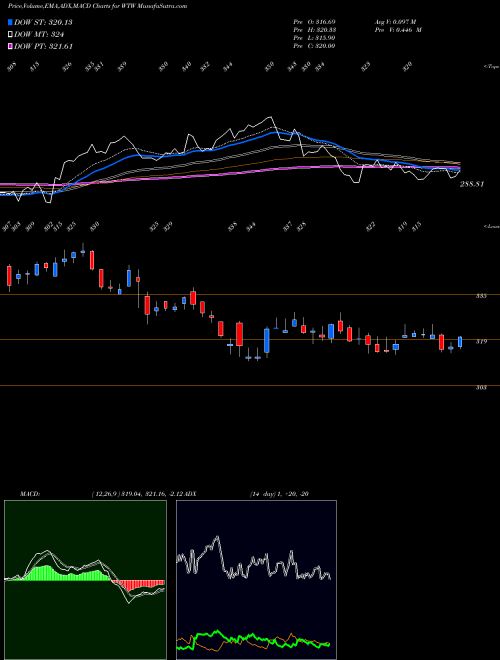This screenshot has width=500, height=660.
Task: Click the ADX '(14 day) 1, +20, -20' text
Action: pyautogui.click(x=279, y=494)
